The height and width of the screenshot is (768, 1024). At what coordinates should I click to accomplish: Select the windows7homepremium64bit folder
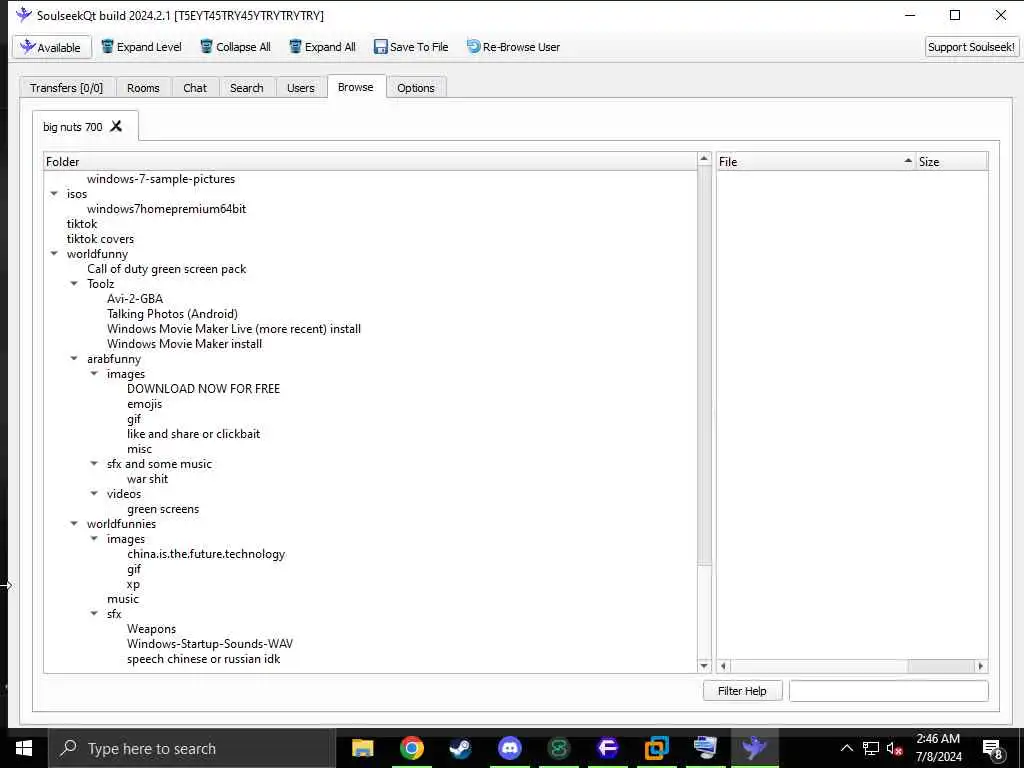pos(167,209)
